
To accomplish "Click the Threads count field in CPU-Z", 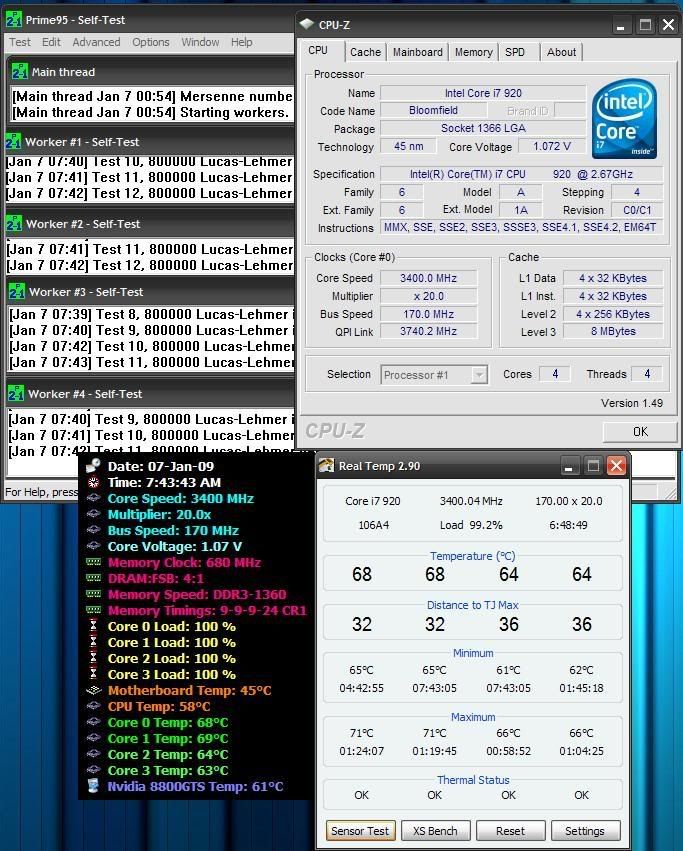I will click(x=647, y=373).
